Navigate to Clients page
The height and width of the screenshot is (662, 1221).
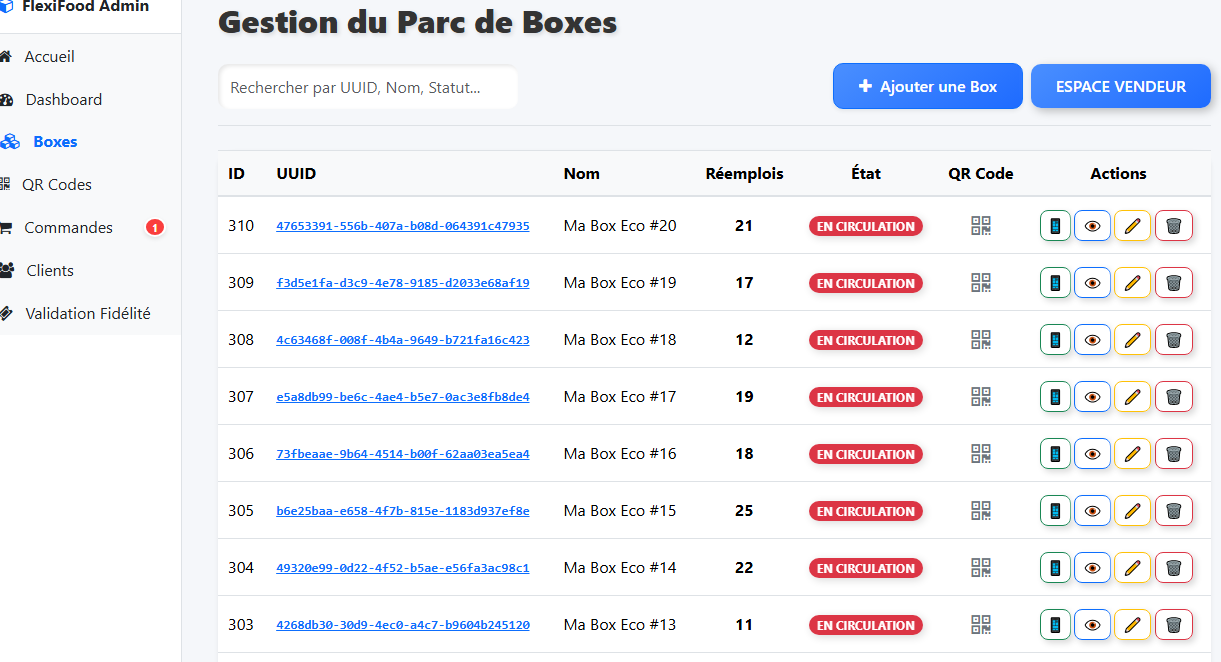click(x=50, y=271)
